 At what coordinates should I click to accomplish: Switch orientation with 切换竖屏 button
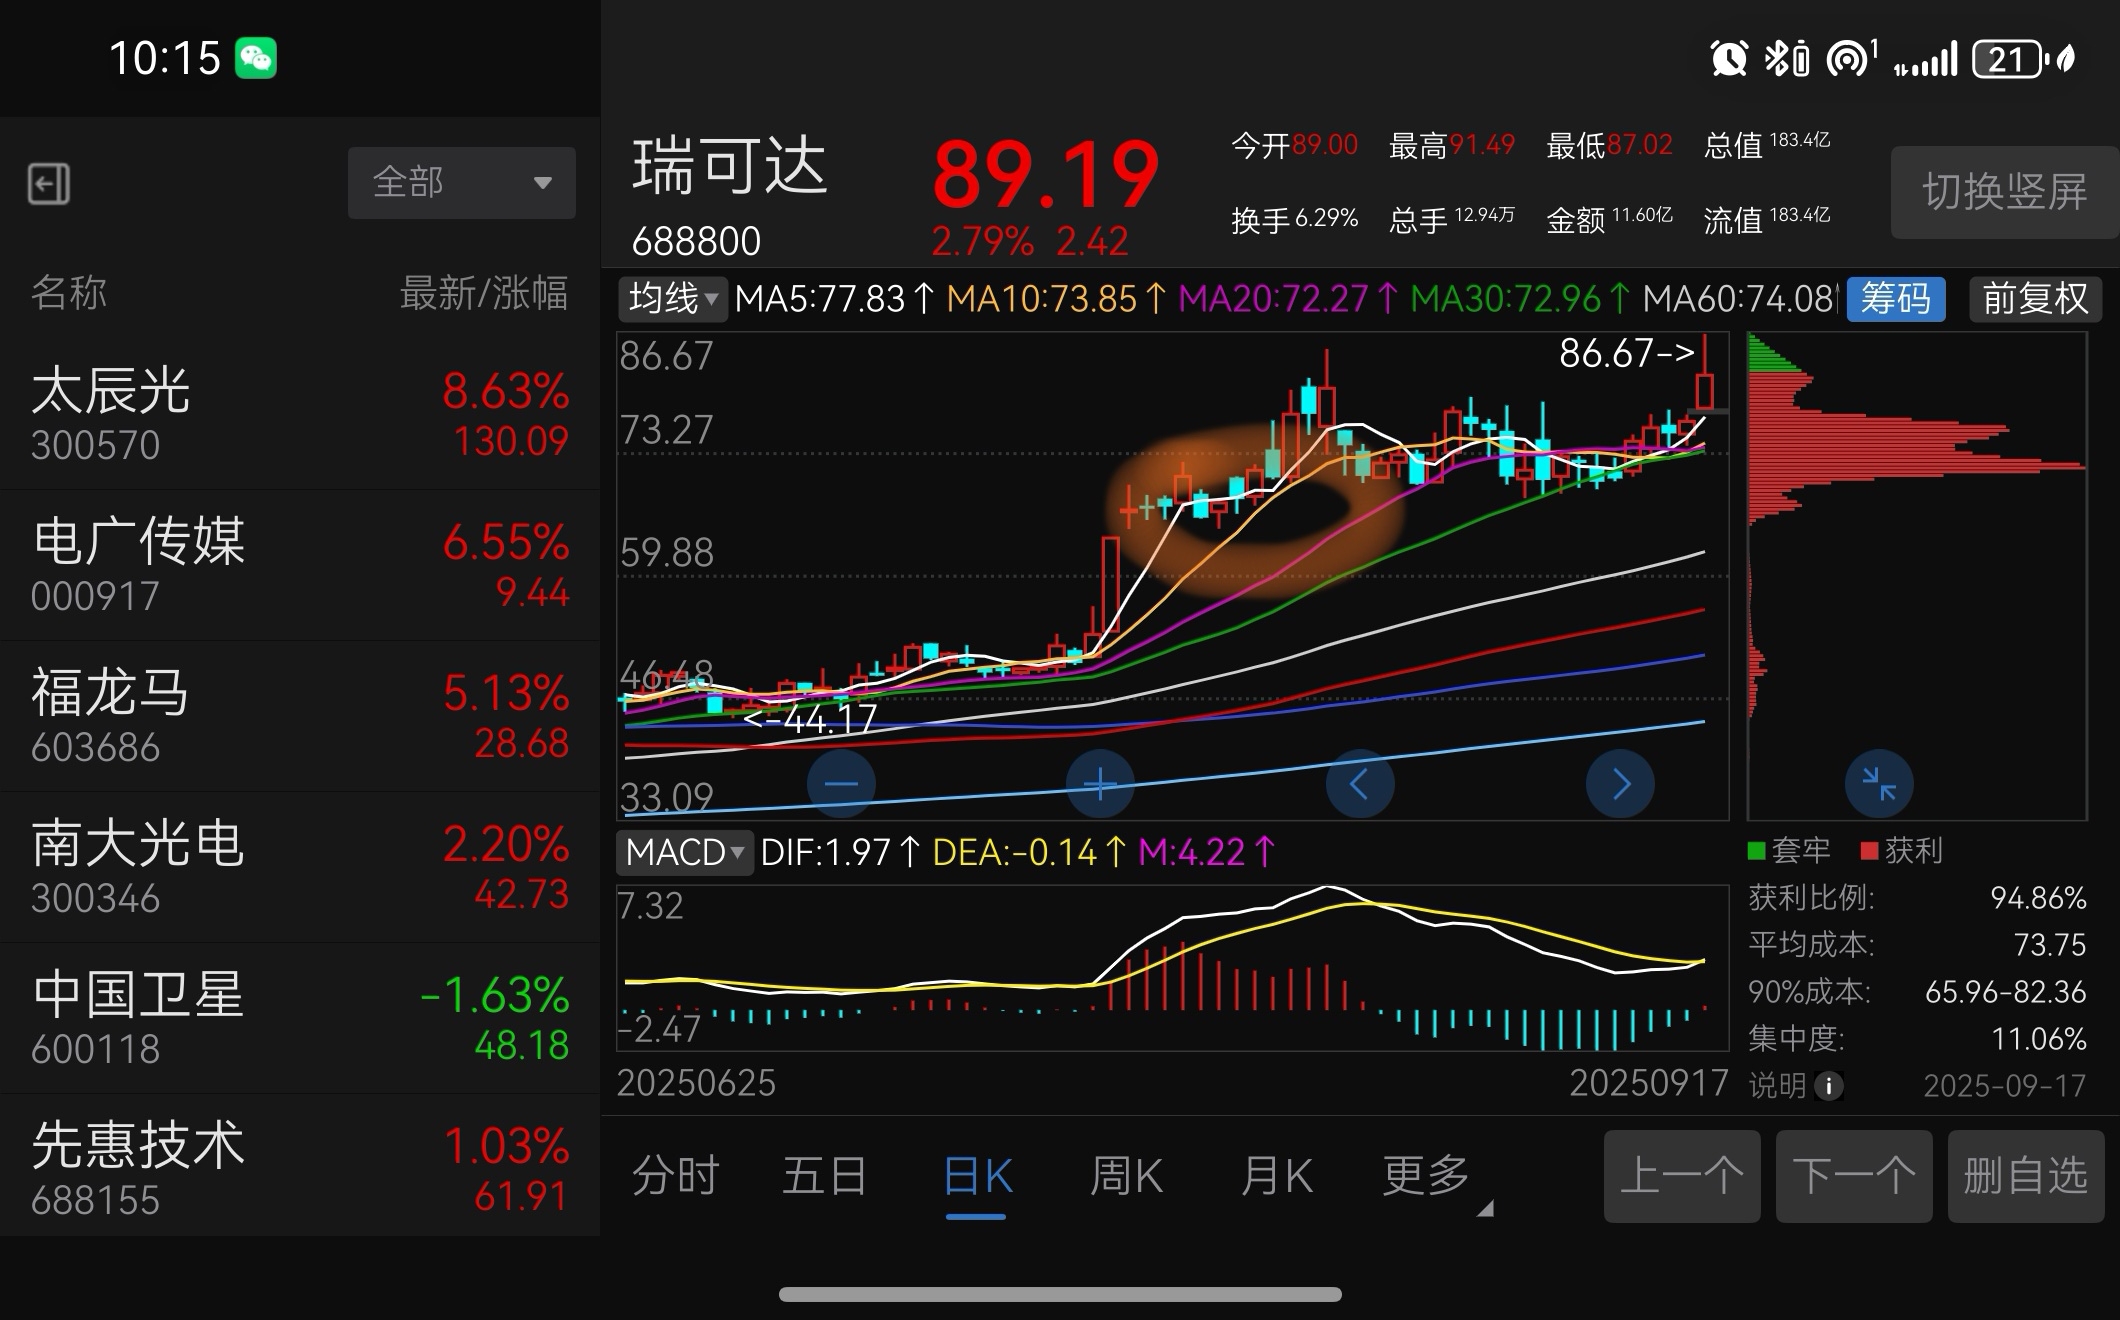pos(2003,192)
